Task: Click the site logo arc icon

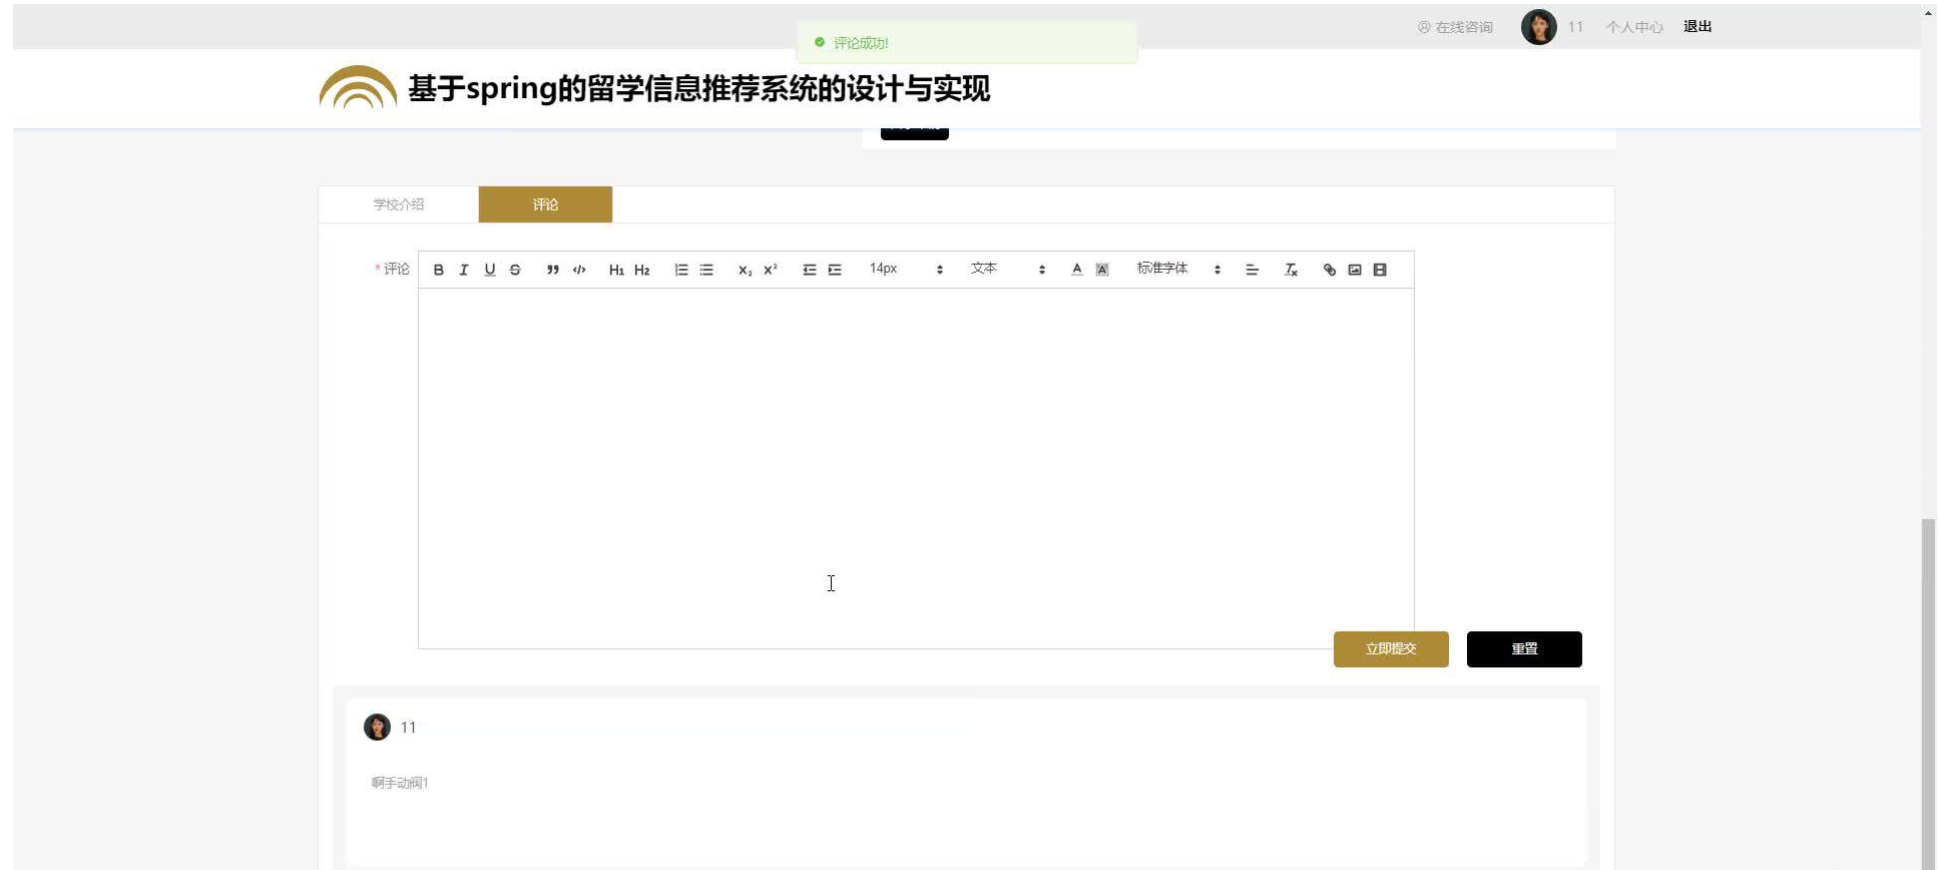Action: (x=358, y=87)
